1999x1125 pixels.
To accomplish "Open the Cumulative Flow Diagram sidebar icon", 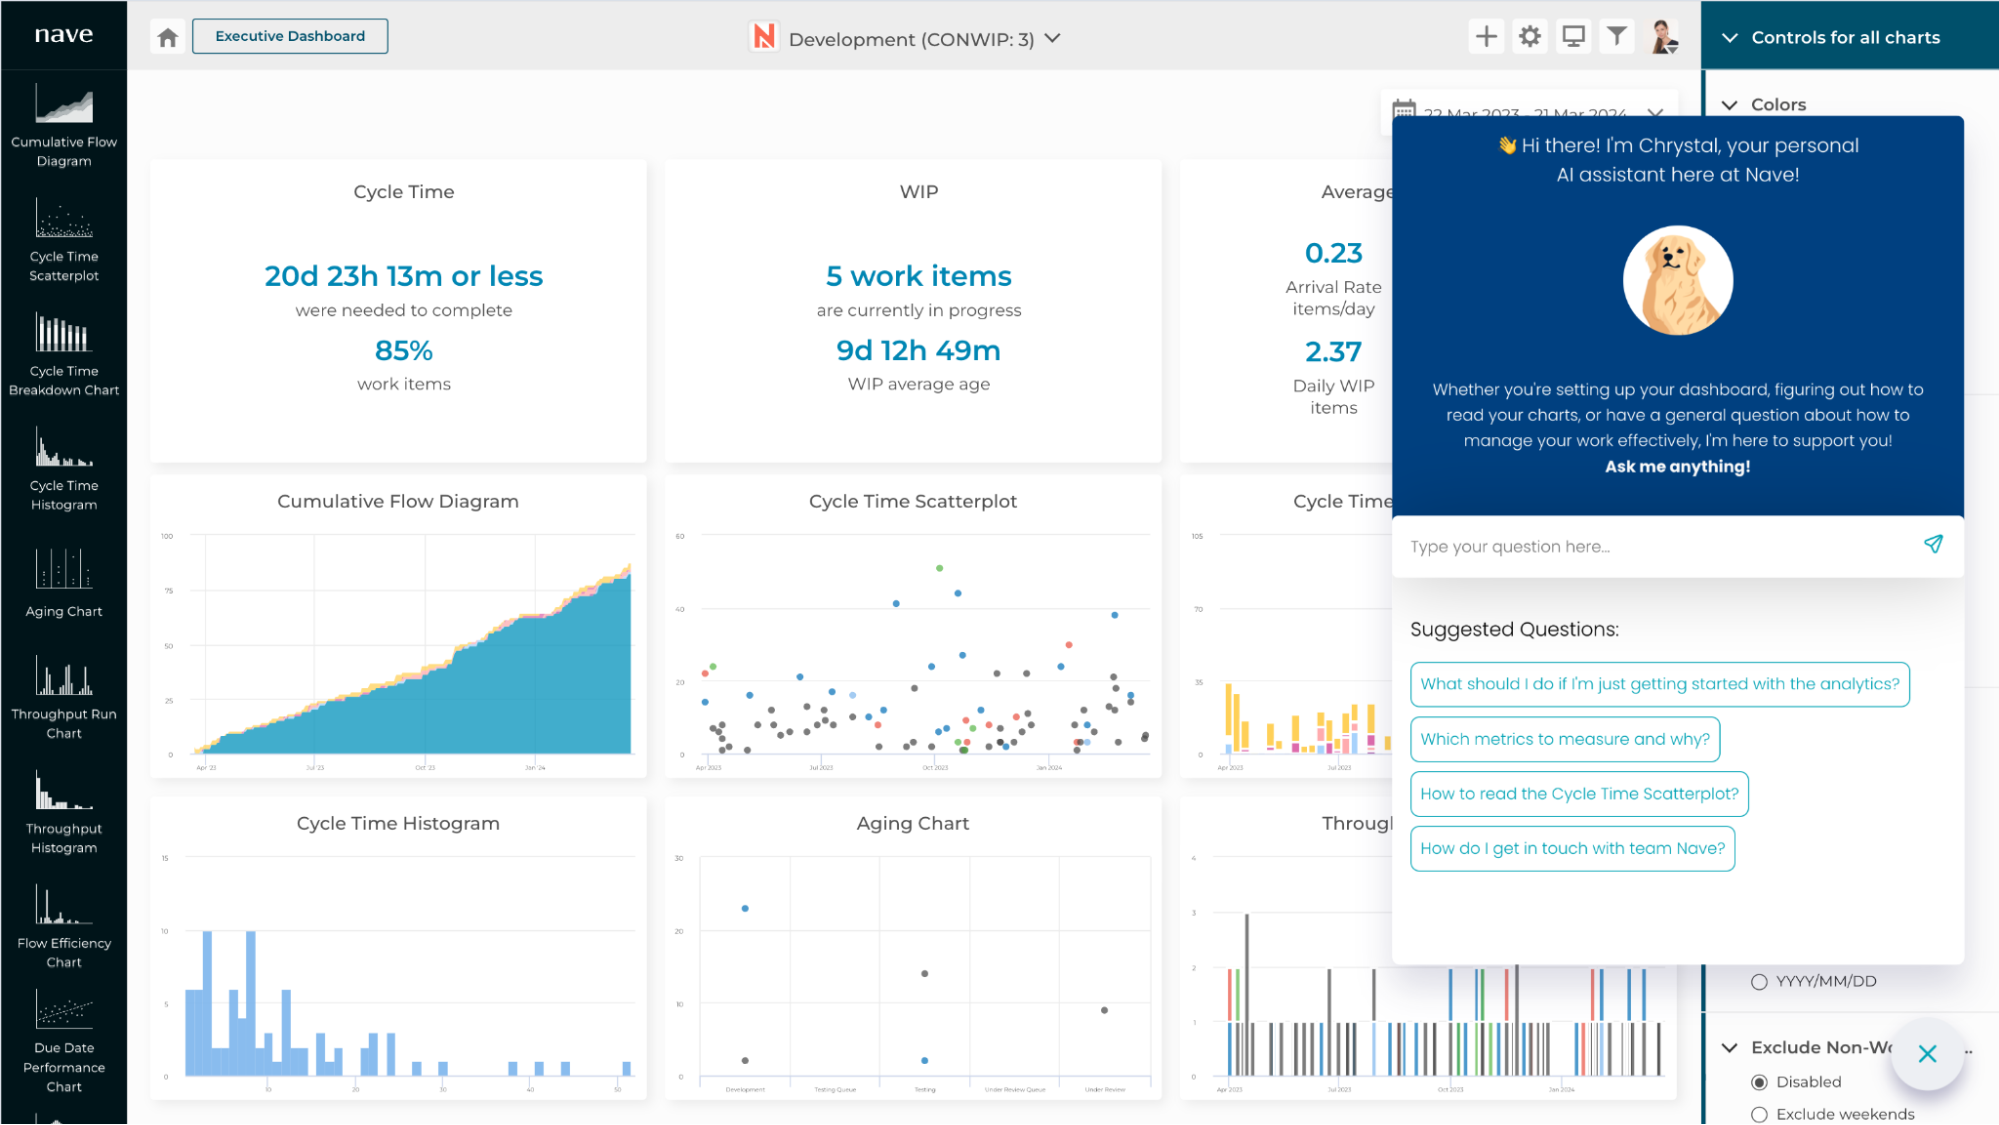I will 64,106.
